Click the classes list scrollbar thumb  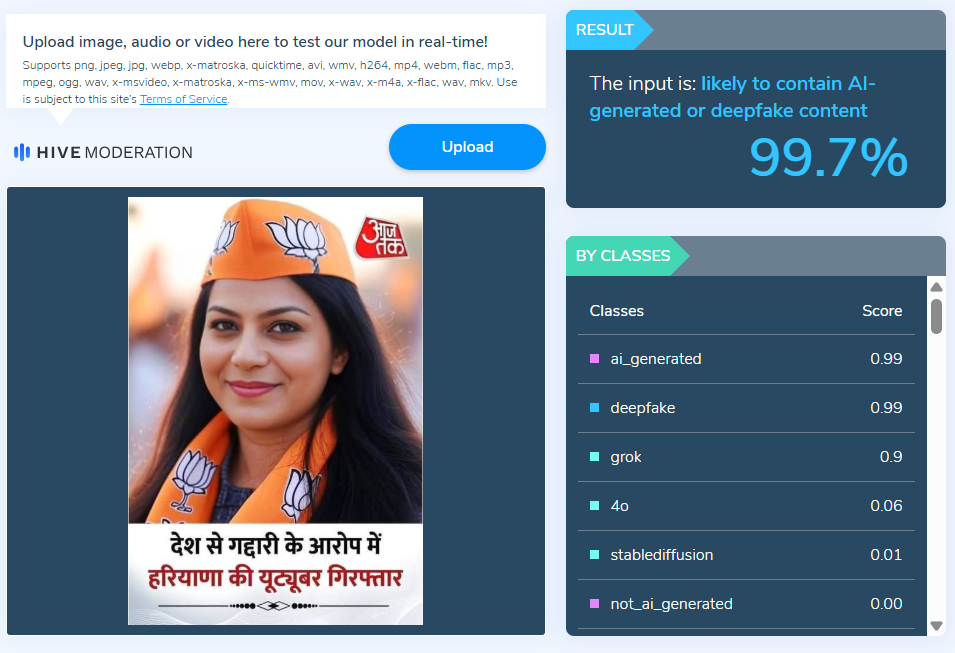[936, 315]
